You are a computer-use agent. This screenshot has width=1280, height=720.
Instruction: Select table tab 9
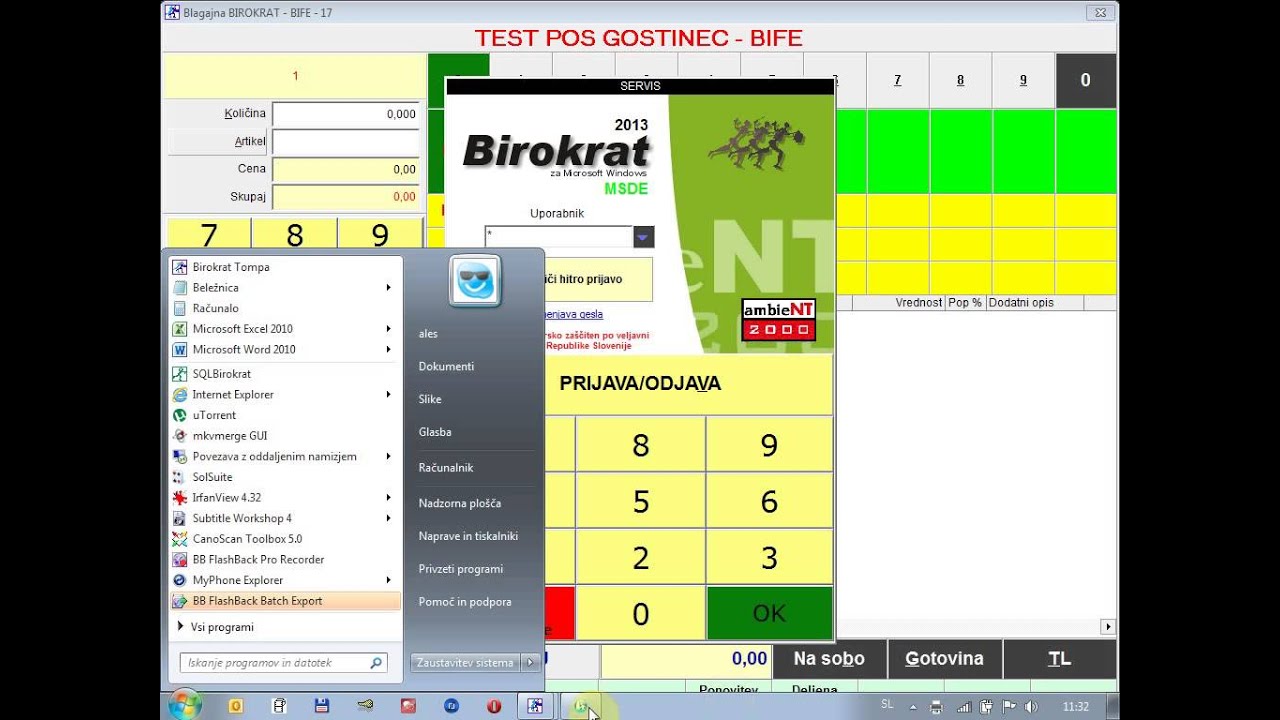[x=1023, y=80]
